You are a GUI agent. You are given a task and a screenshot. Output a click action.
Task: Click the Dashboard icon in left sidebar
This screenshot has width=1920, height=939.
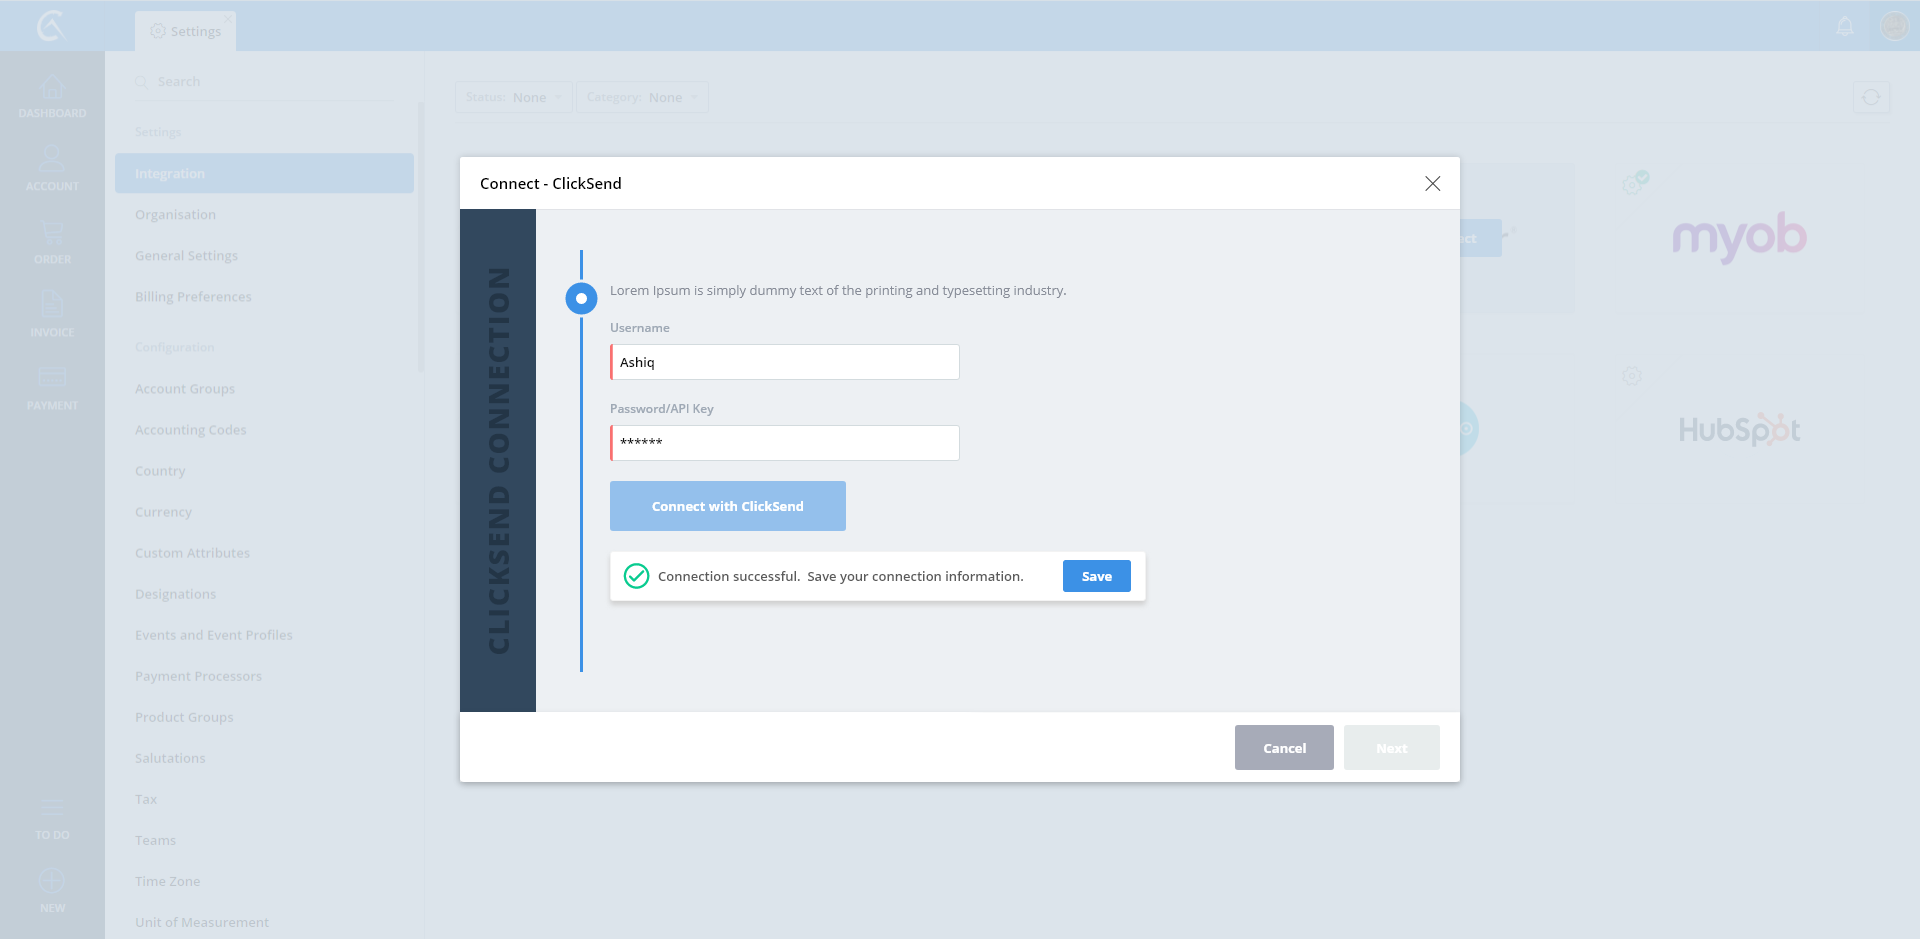click(x=52, y=89)
